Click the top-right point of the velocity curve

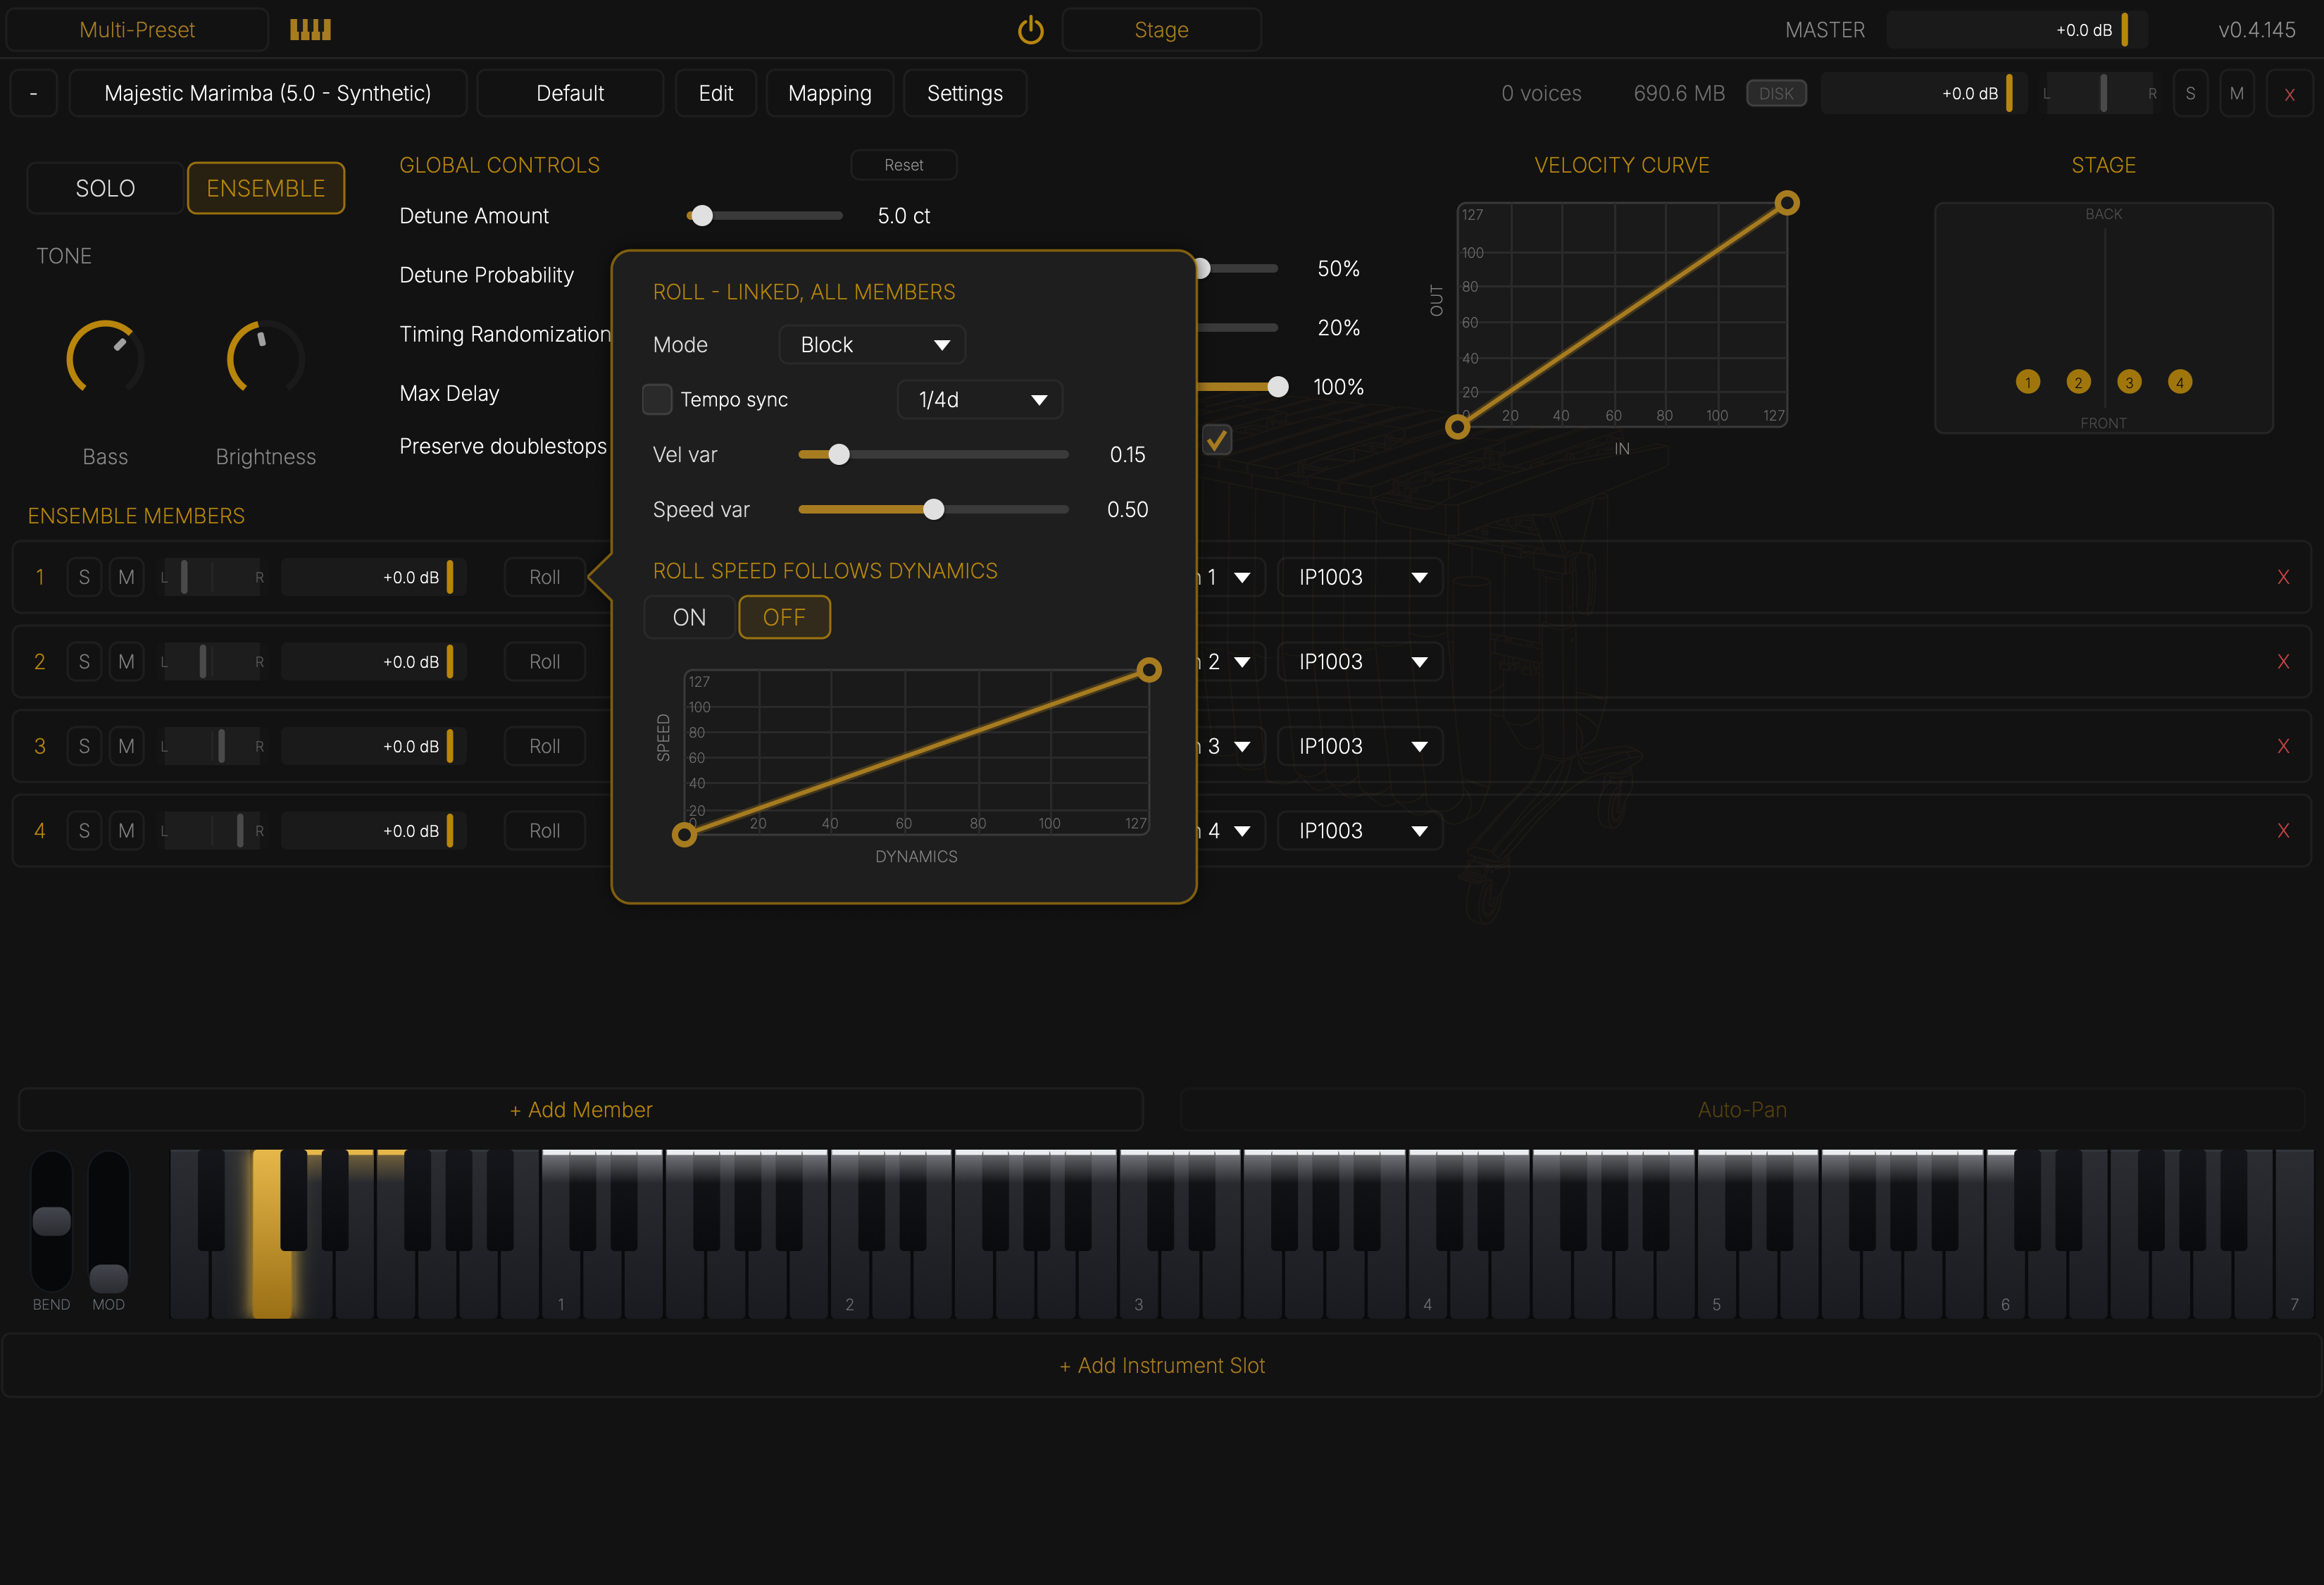pos(1787,203)
